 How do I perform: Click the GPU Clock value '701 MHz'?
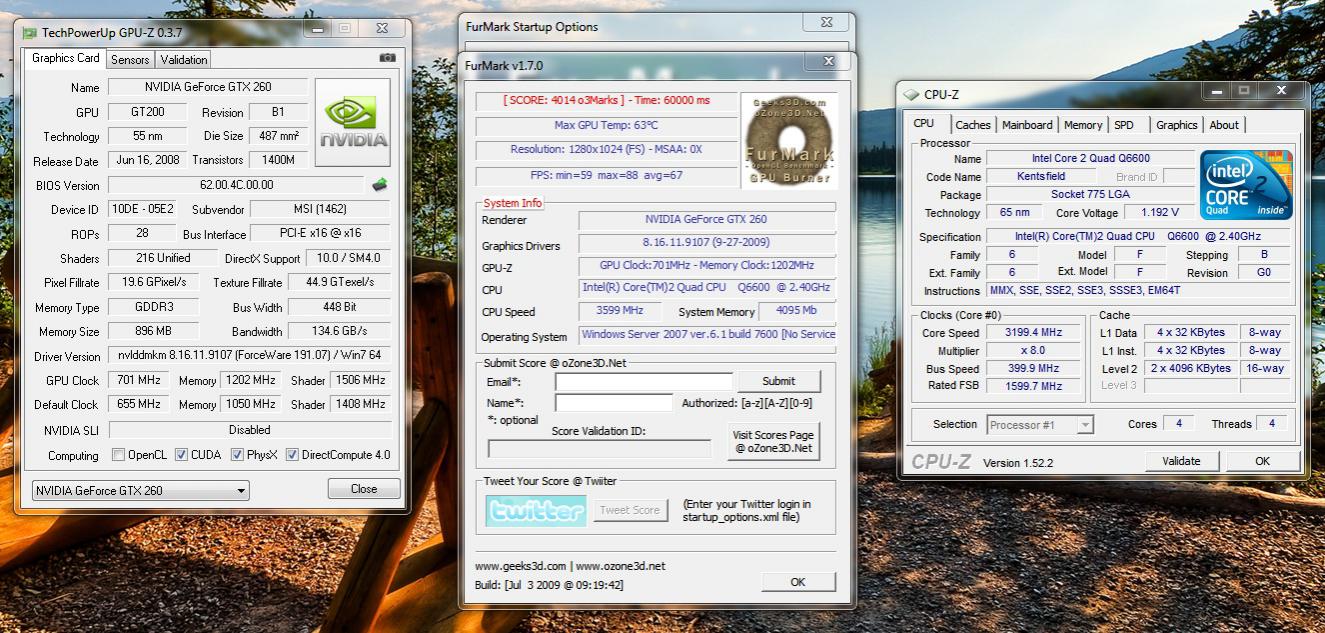coord(138,380)
